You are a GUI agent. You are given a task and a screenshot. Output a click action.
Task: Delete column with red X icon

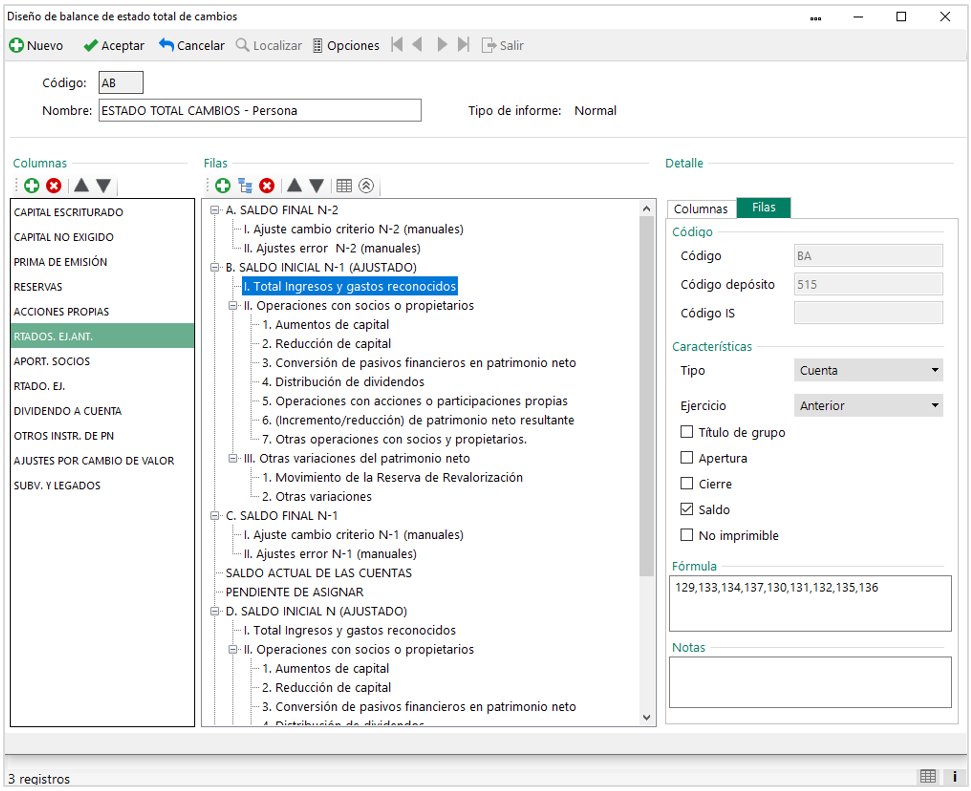point(54,185)
